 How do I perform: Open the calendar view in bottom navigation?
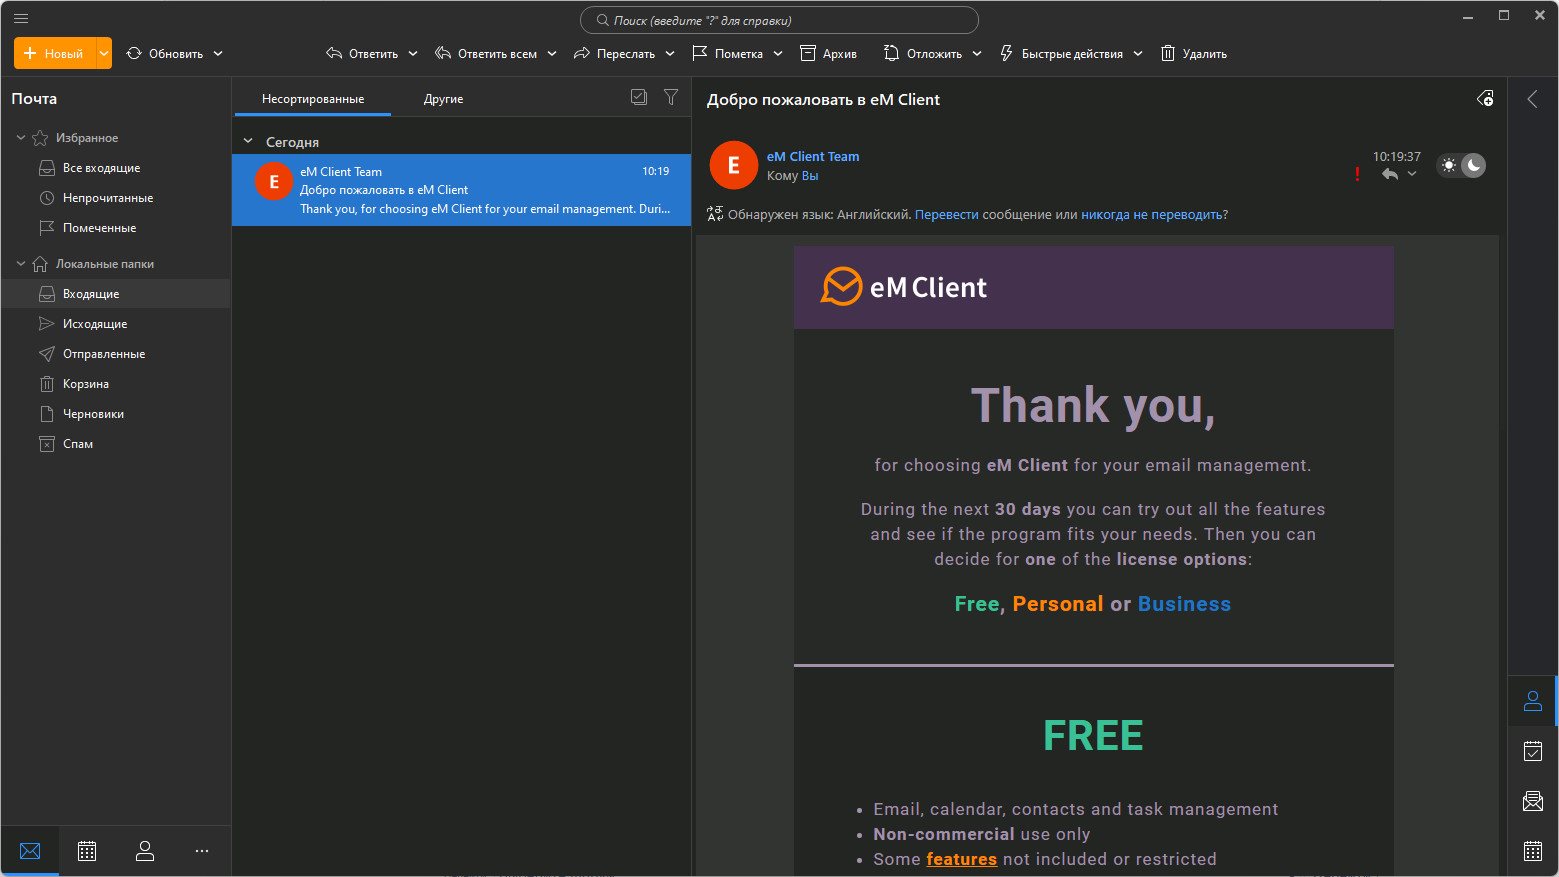[87, 851]
